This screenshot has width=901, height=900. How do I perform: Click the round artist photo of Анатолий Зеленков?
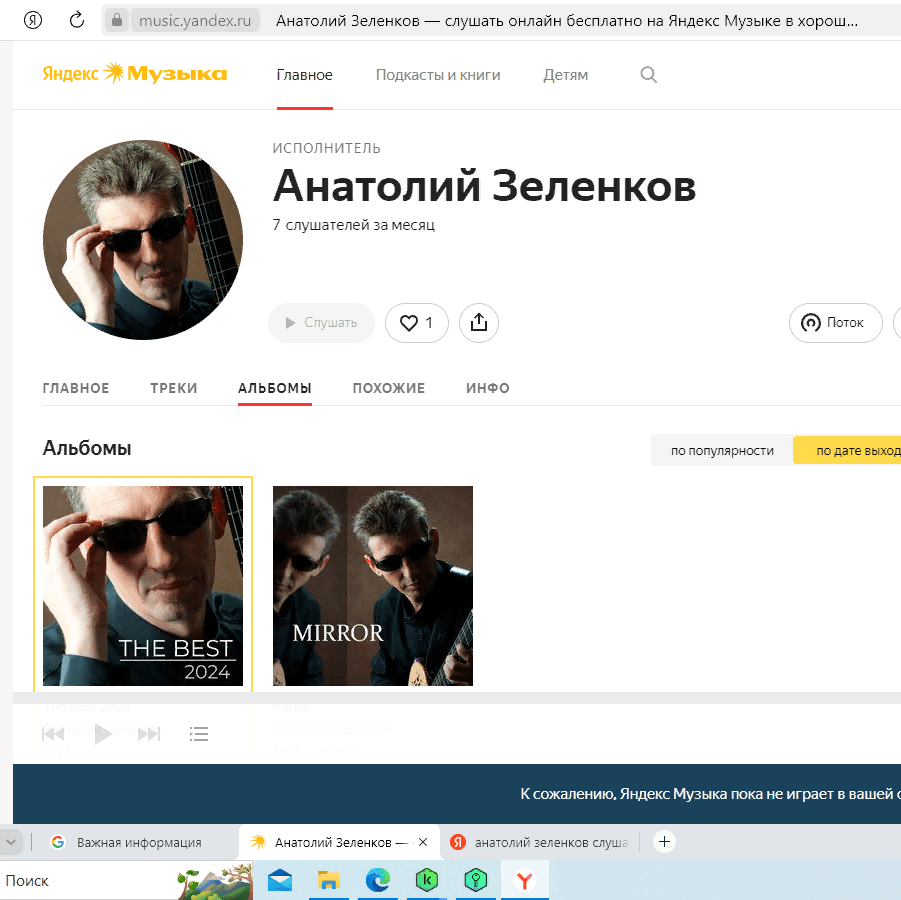(x=143, y=240)
